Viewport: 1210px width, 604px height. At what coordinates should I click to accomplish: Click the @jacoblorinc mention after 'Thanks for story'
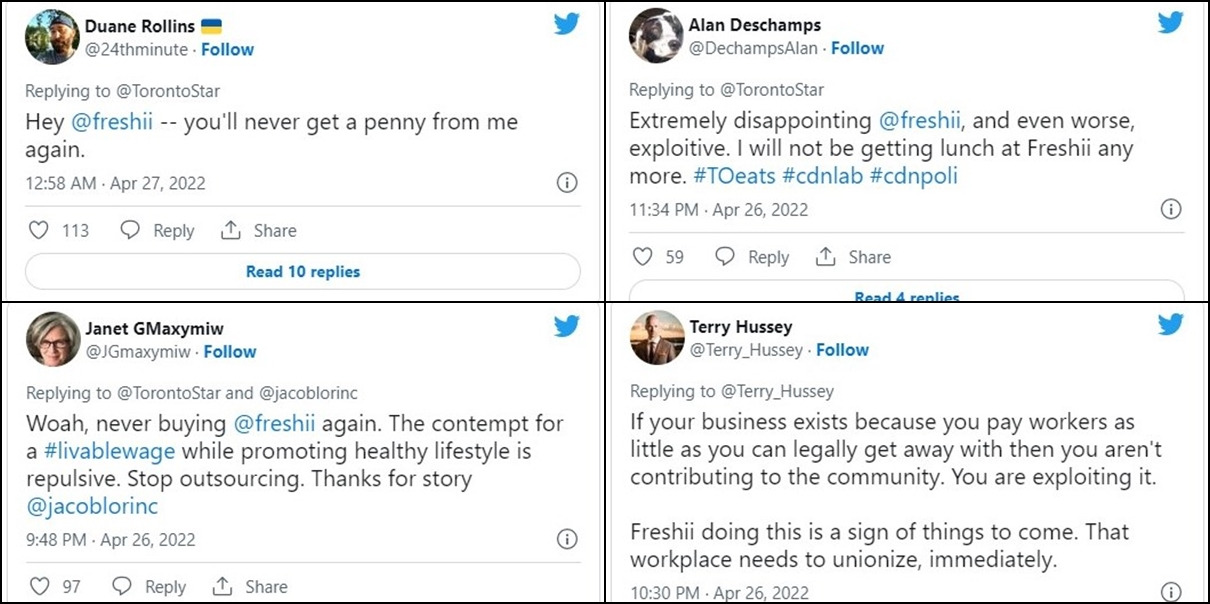point(92,506)
